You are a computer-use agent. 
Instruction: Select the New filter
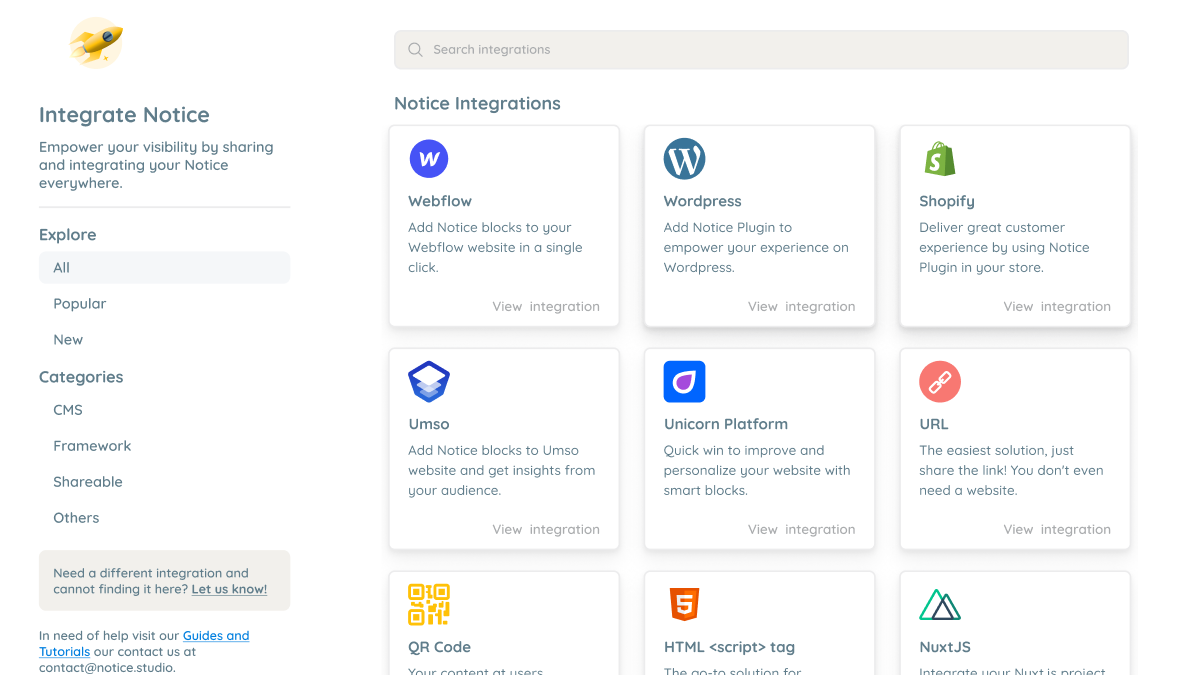pyautogui.click(x=164, y=340)
